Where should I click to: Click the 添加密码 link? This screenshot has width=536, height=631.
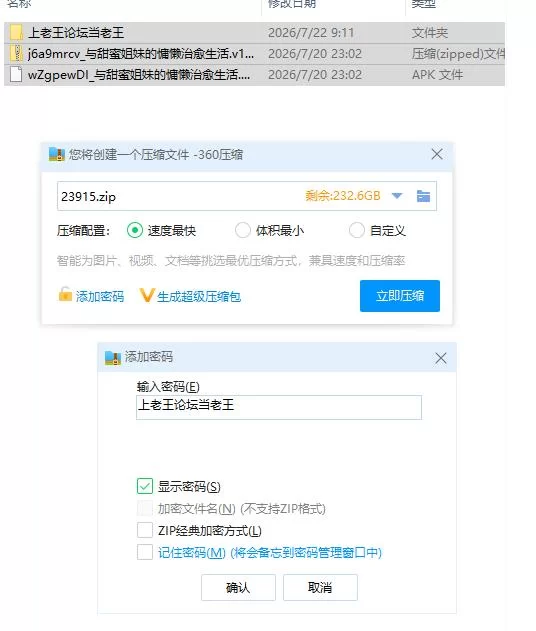(100, 297)
